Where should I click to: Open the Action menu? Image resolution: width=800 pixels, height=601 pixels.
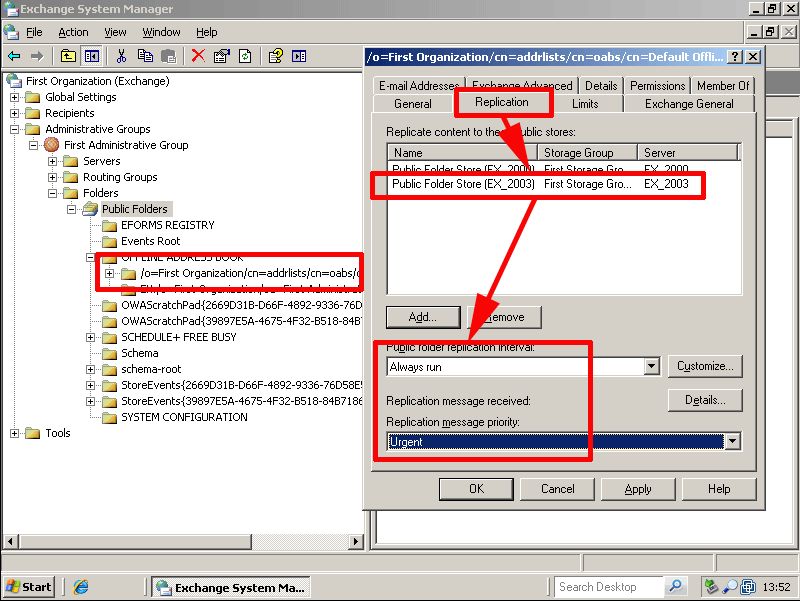[73, 32]
